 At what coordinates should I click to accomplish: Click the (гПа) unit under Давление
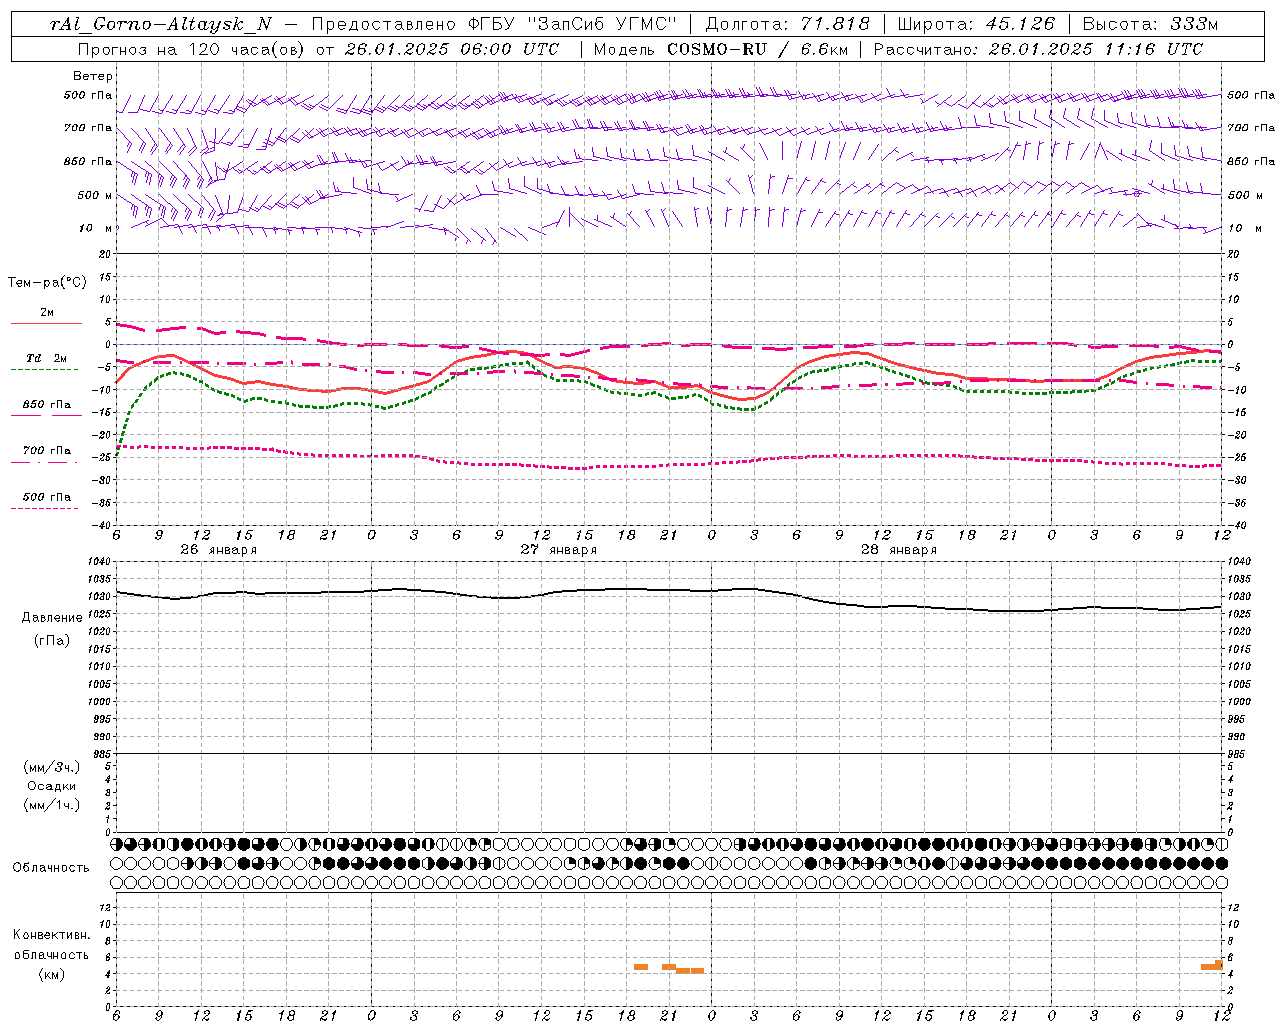point(52,640)
